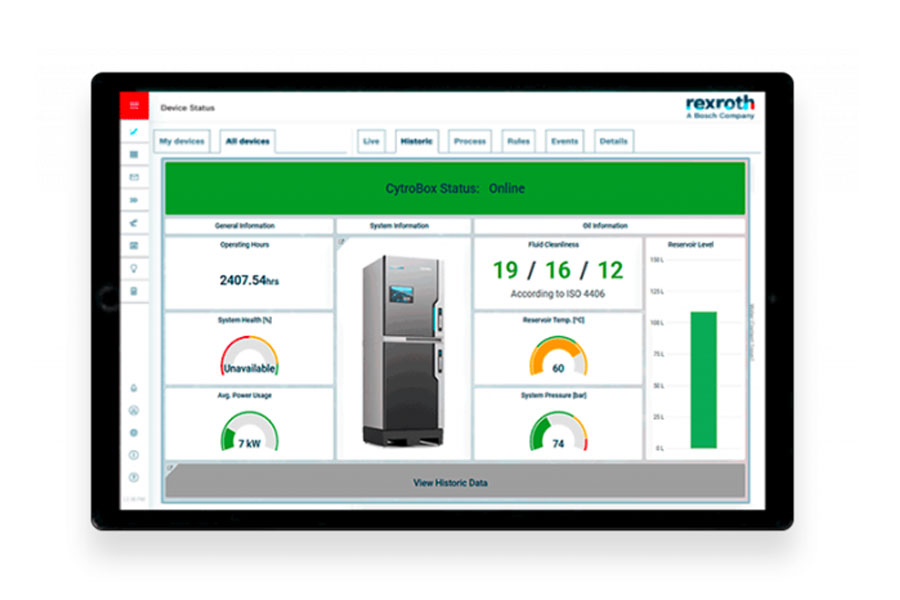Open the user profile sidebar icon
900x600 pixels.
[x=134, y=411]
